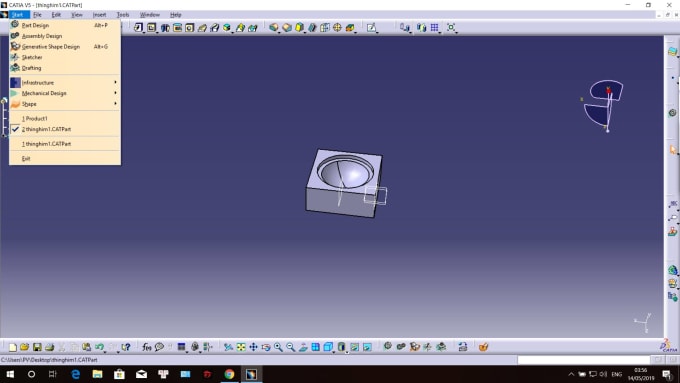Open the Edit menu
680x383 pixels.
(x=56, y=15)
